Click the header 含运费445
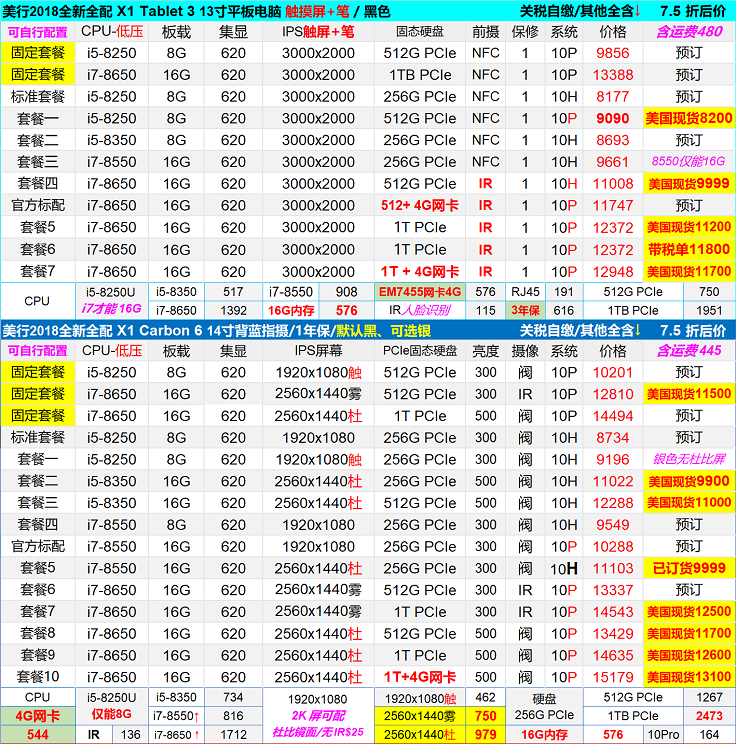The width and height of the screenshot is (736, 744). click(x=689, y=351)
